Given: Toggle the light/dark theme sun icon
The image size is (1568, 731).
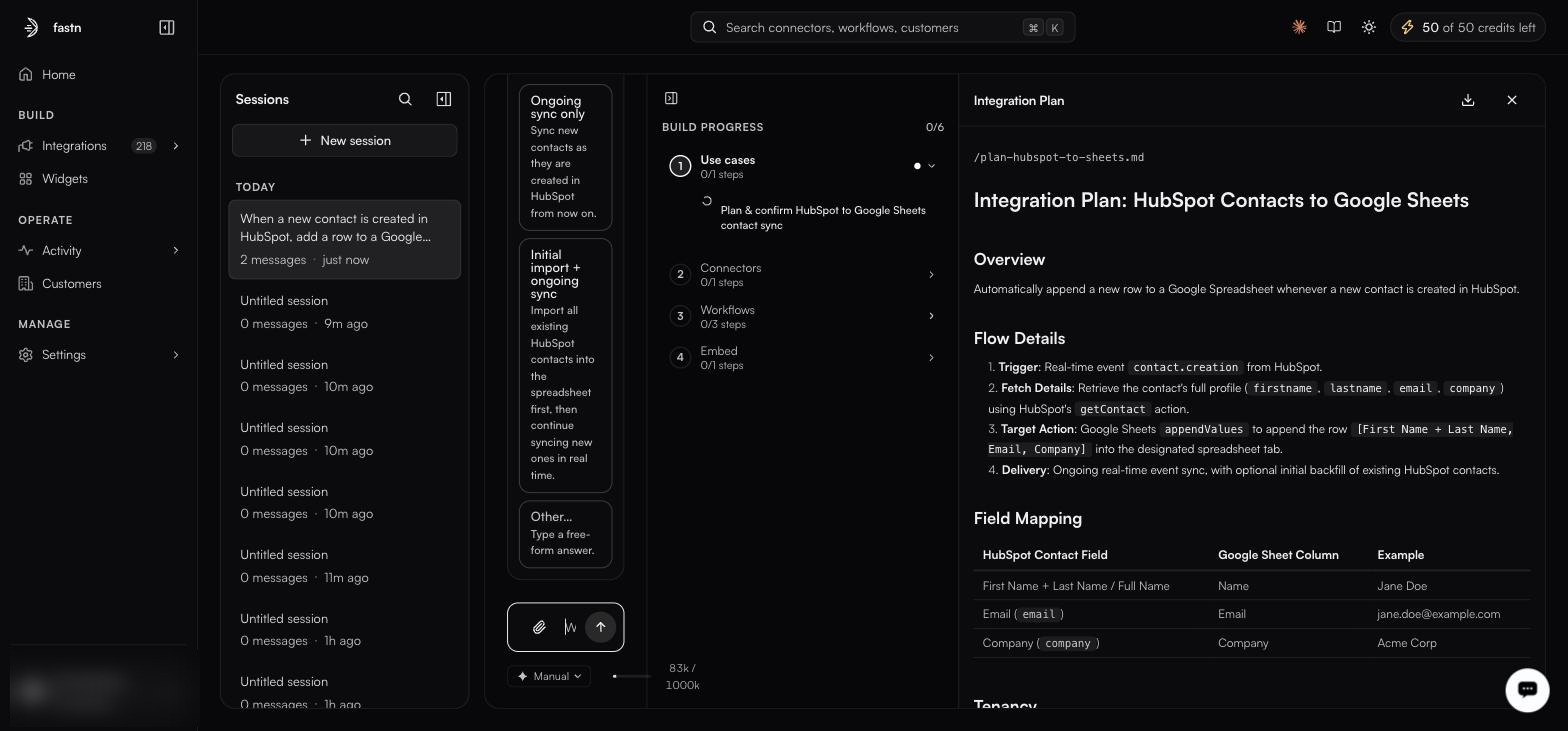Looking at the screenshot, I should (x=1369, y=27).
